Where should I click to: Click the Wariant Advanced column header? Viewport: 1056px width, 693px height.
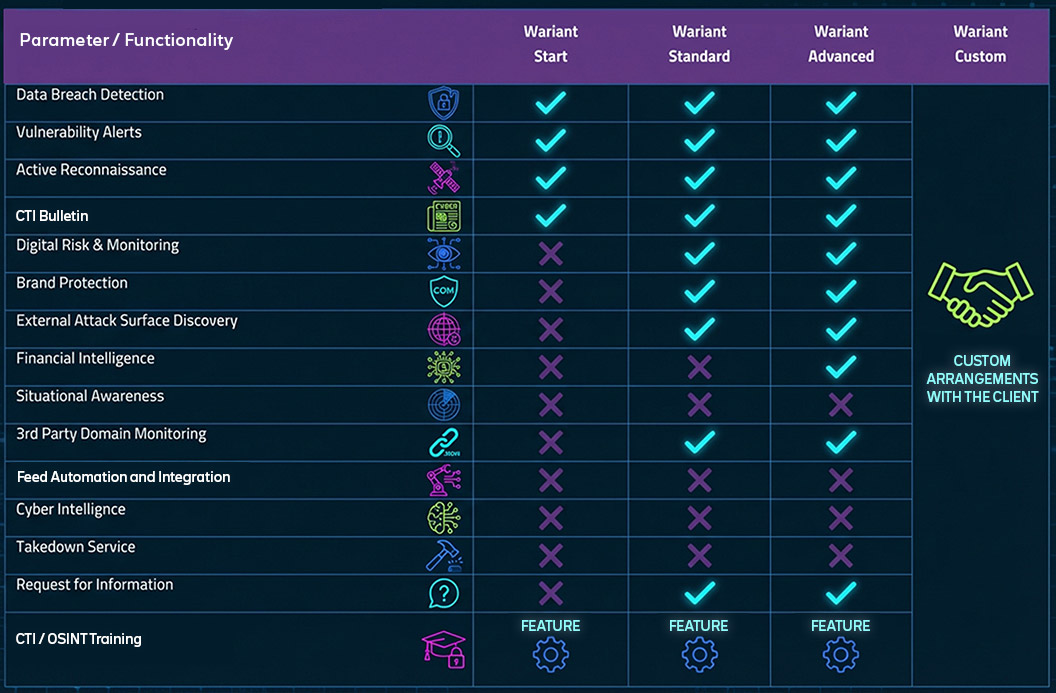[x=841, y=44]
